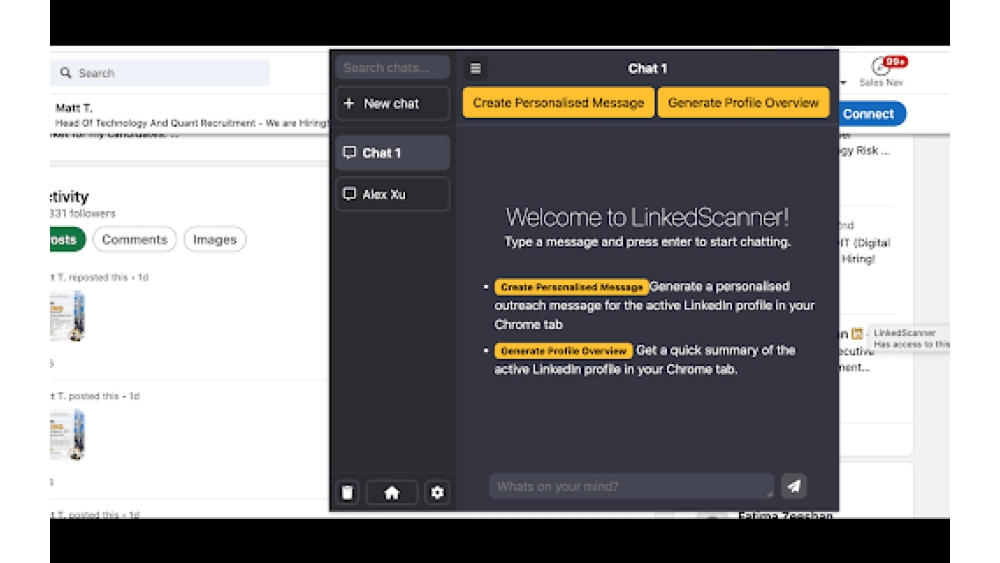Image resolution: width=1000 pixels, height=563 pixels.
Task: Click the LinkedScanner extension icon beside its tooltip
Action: (857, 333)
